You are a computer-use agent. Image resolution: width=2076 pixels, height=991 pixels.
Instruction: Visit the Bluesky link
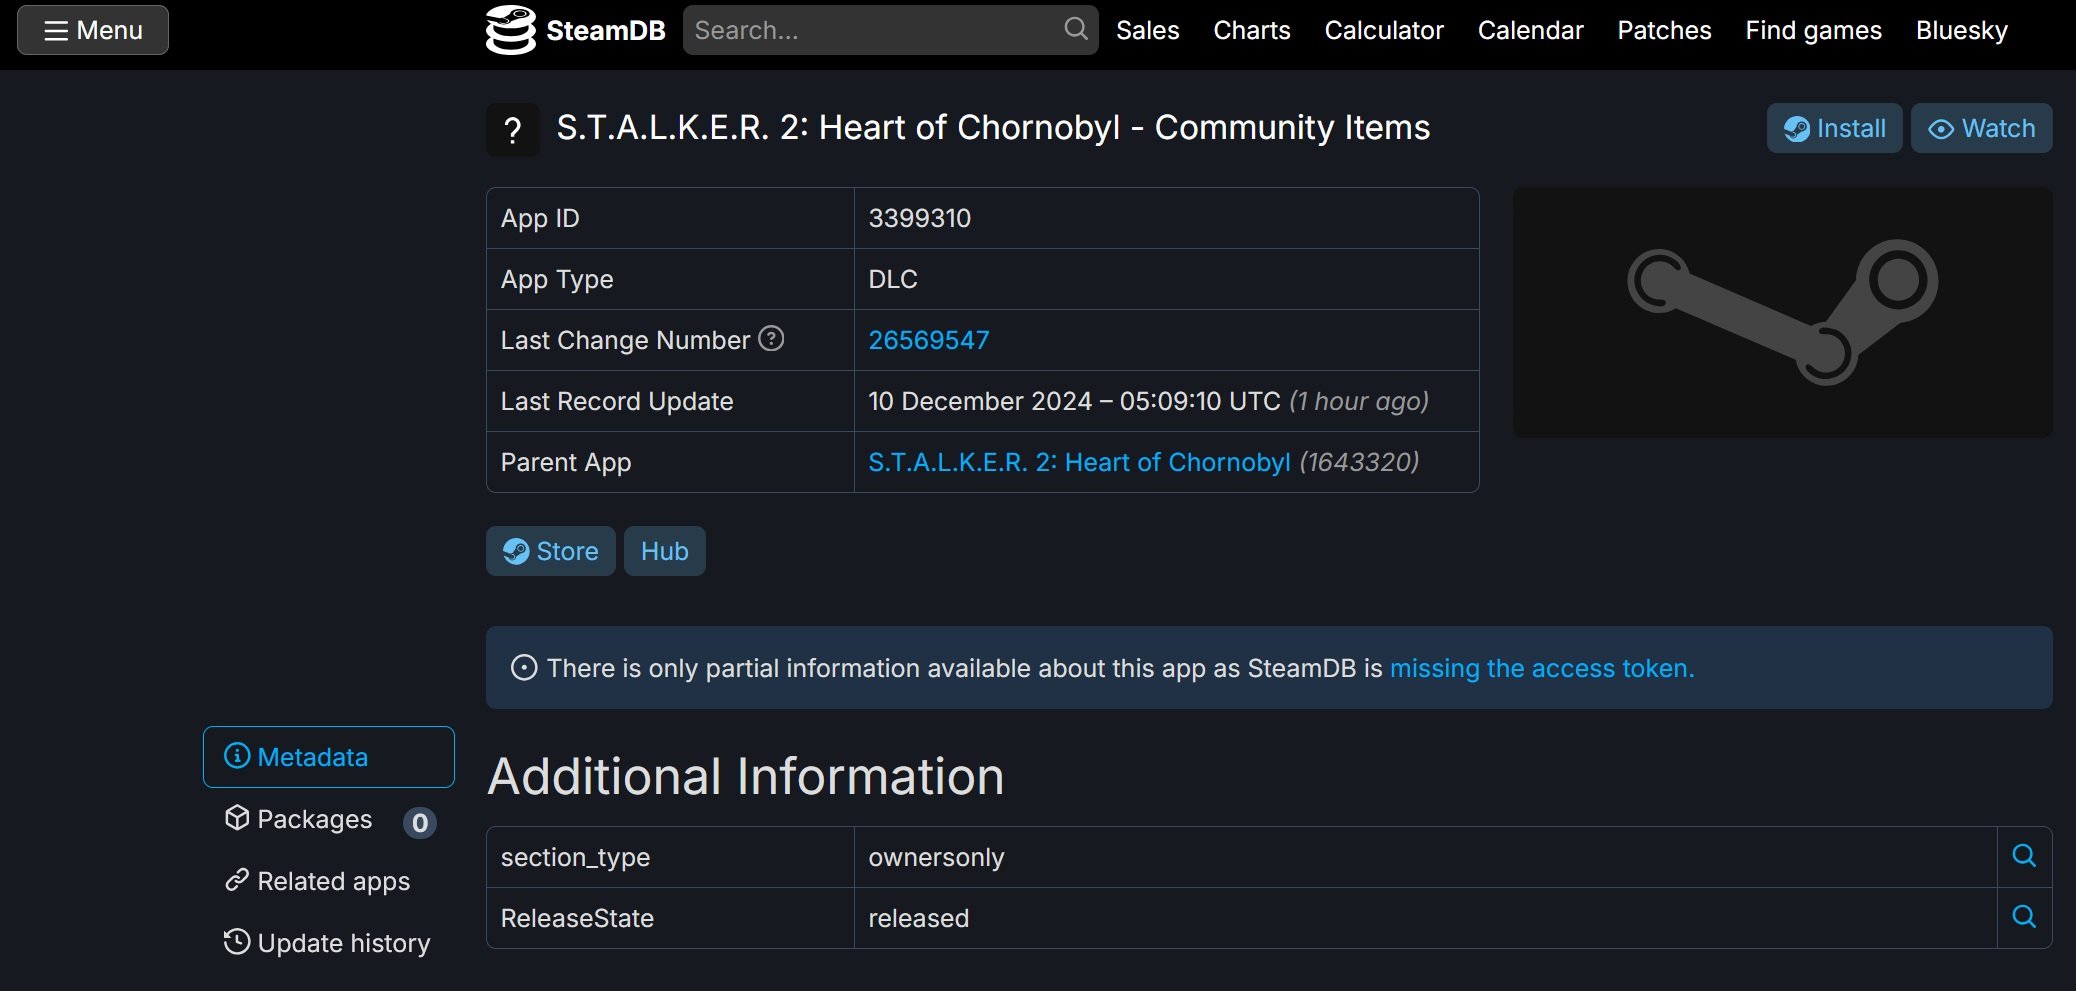(1962, 30)
